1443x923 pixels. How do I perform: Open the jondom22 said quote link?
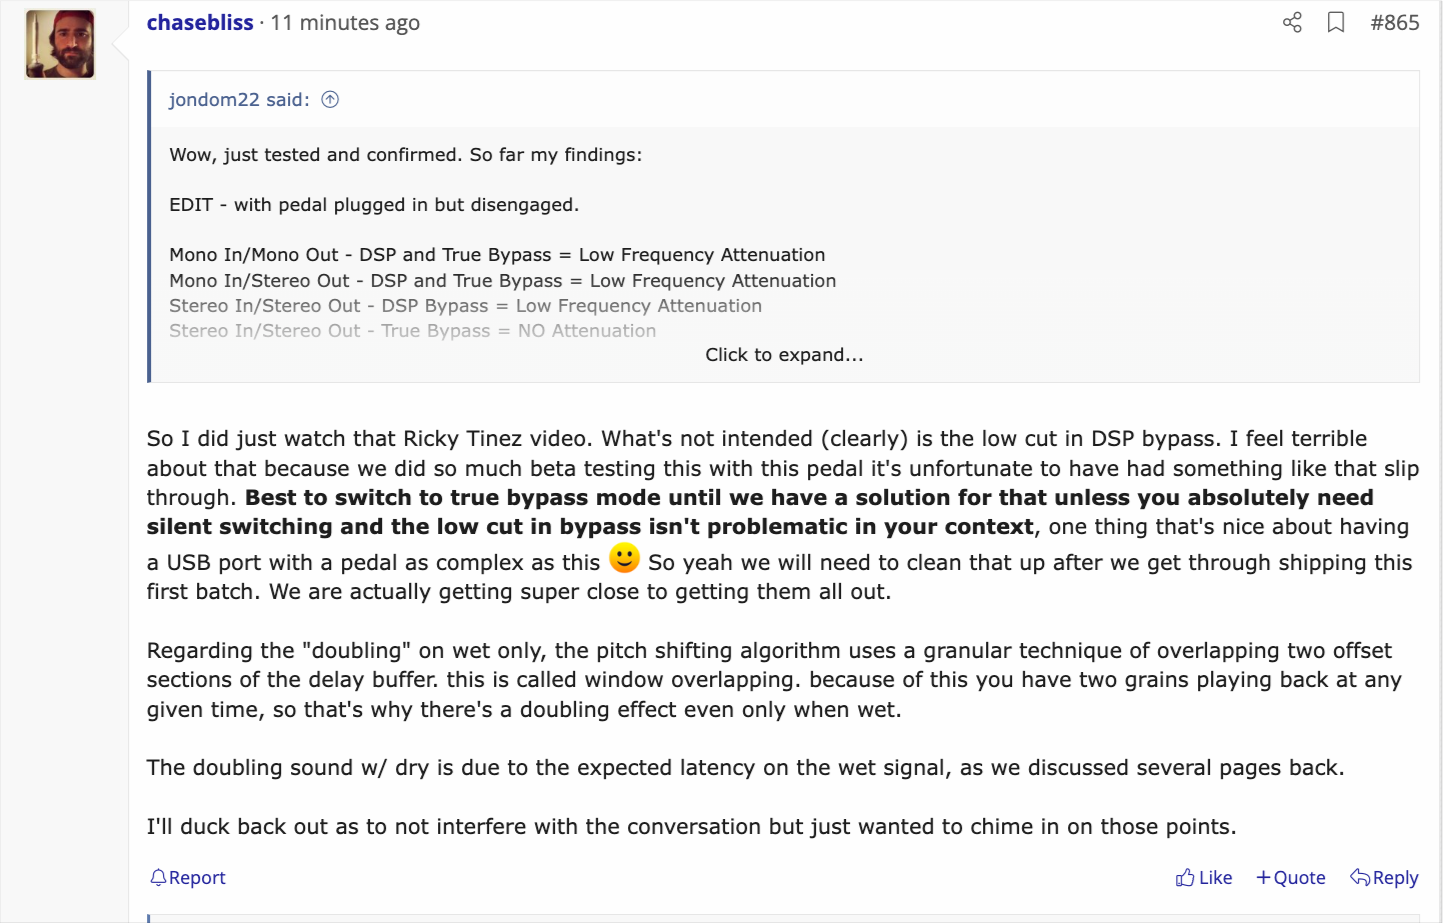(x=239, y=99)
